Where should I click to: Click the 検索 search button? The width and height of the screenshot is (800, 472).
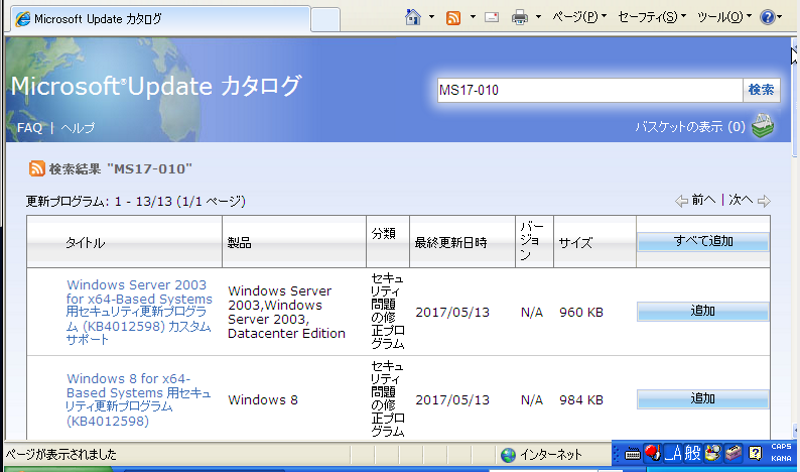(761, 90)
